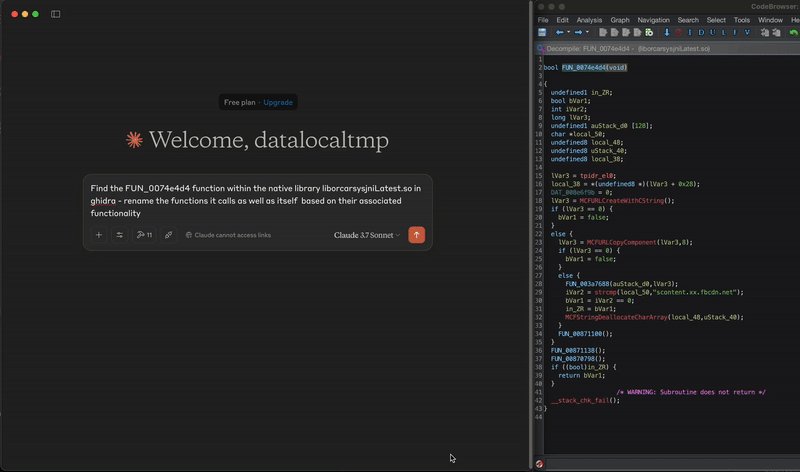Open Ghidra Search menu
This screenshot has width=800, height=472.
point(688,20)
